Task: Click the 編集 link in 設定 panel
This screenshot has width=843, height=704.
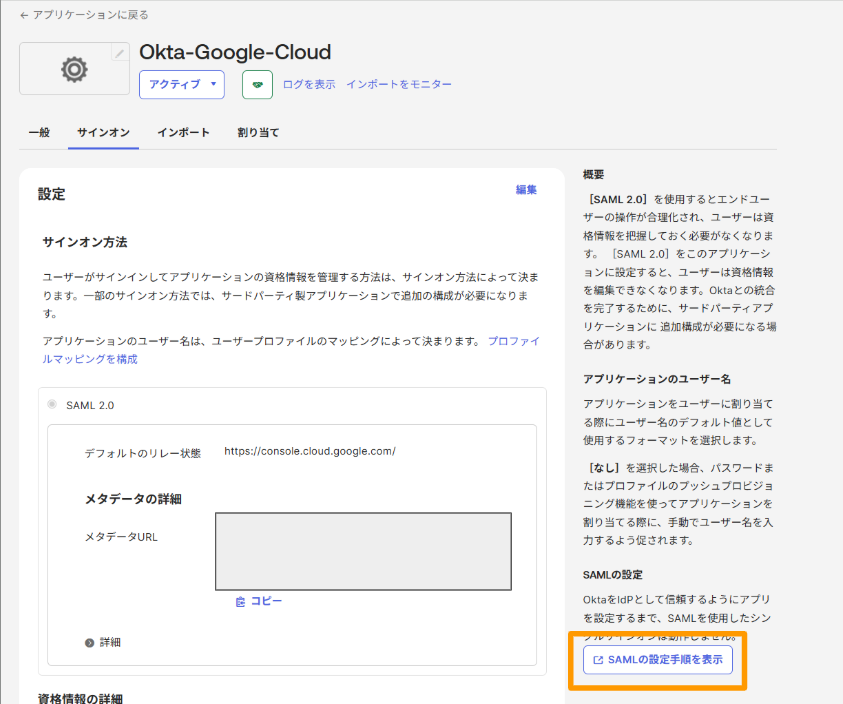Action: coord(526,189)
